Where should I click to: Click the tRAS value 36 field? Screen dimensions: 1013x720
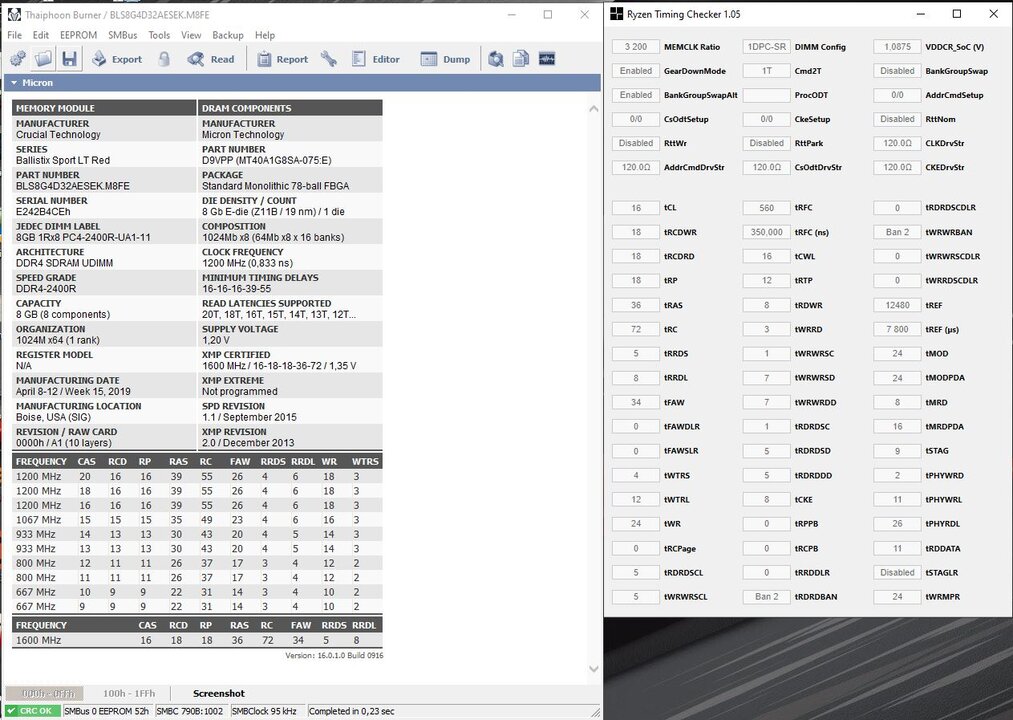click(x=636, y=305)
